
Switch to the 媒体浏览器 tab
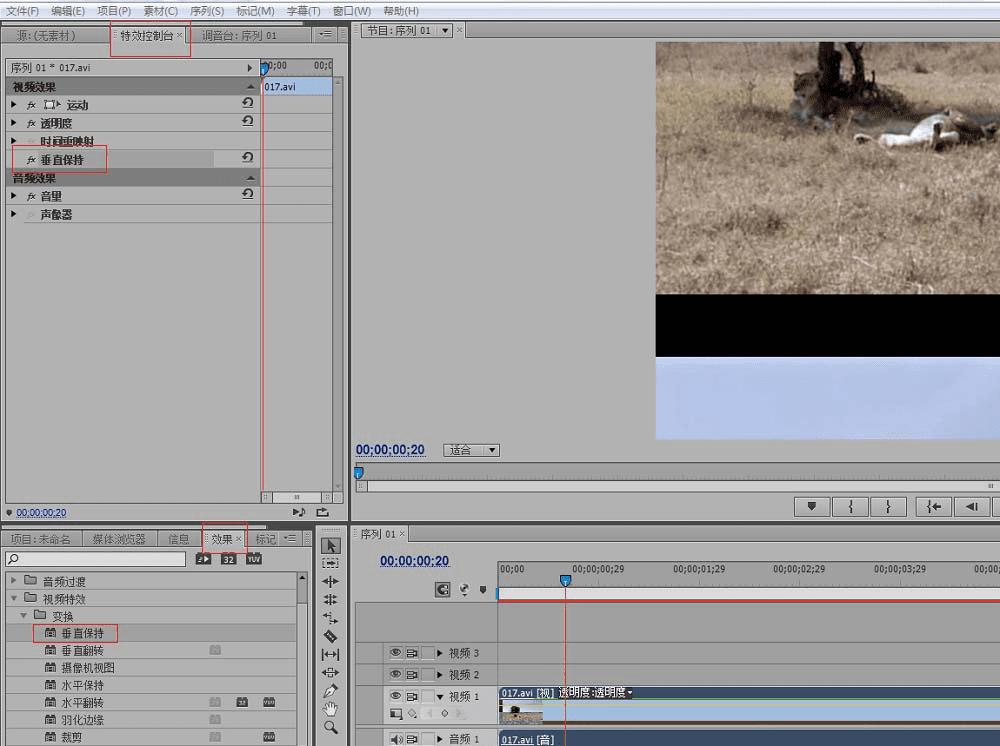tap(119, 539)
